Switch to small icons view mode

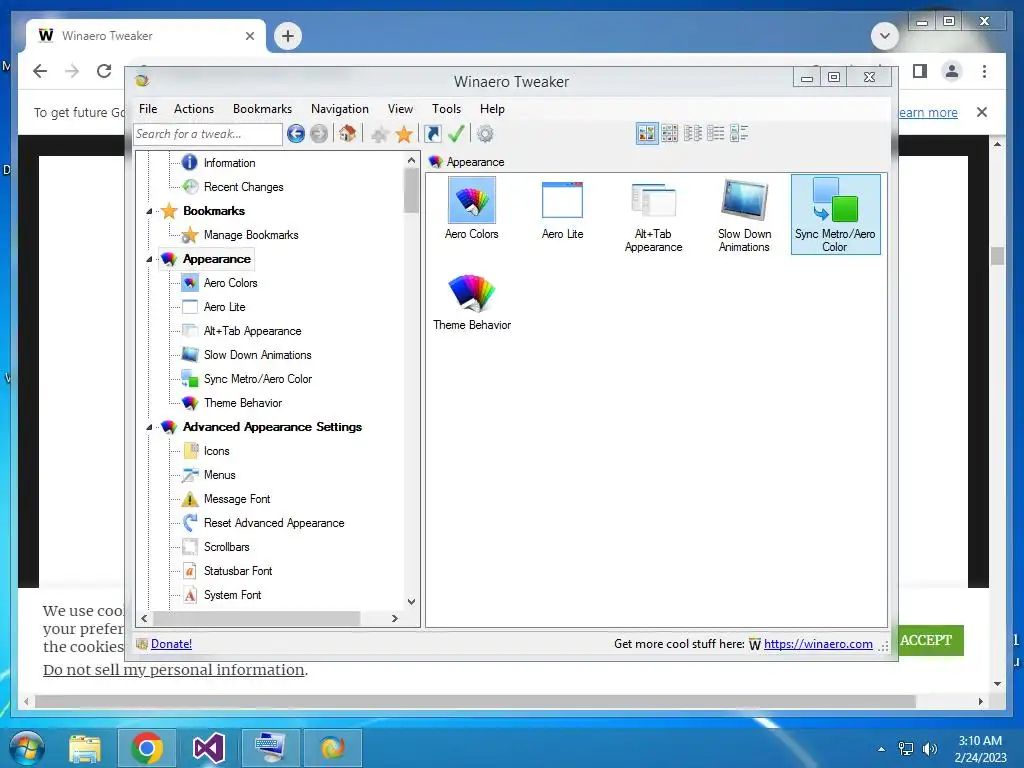click(x=669, y=134)
